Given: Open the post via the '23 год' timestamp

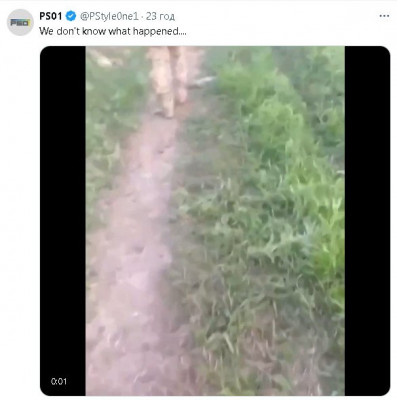Looking at the screenshot, I should click(160, 16).
